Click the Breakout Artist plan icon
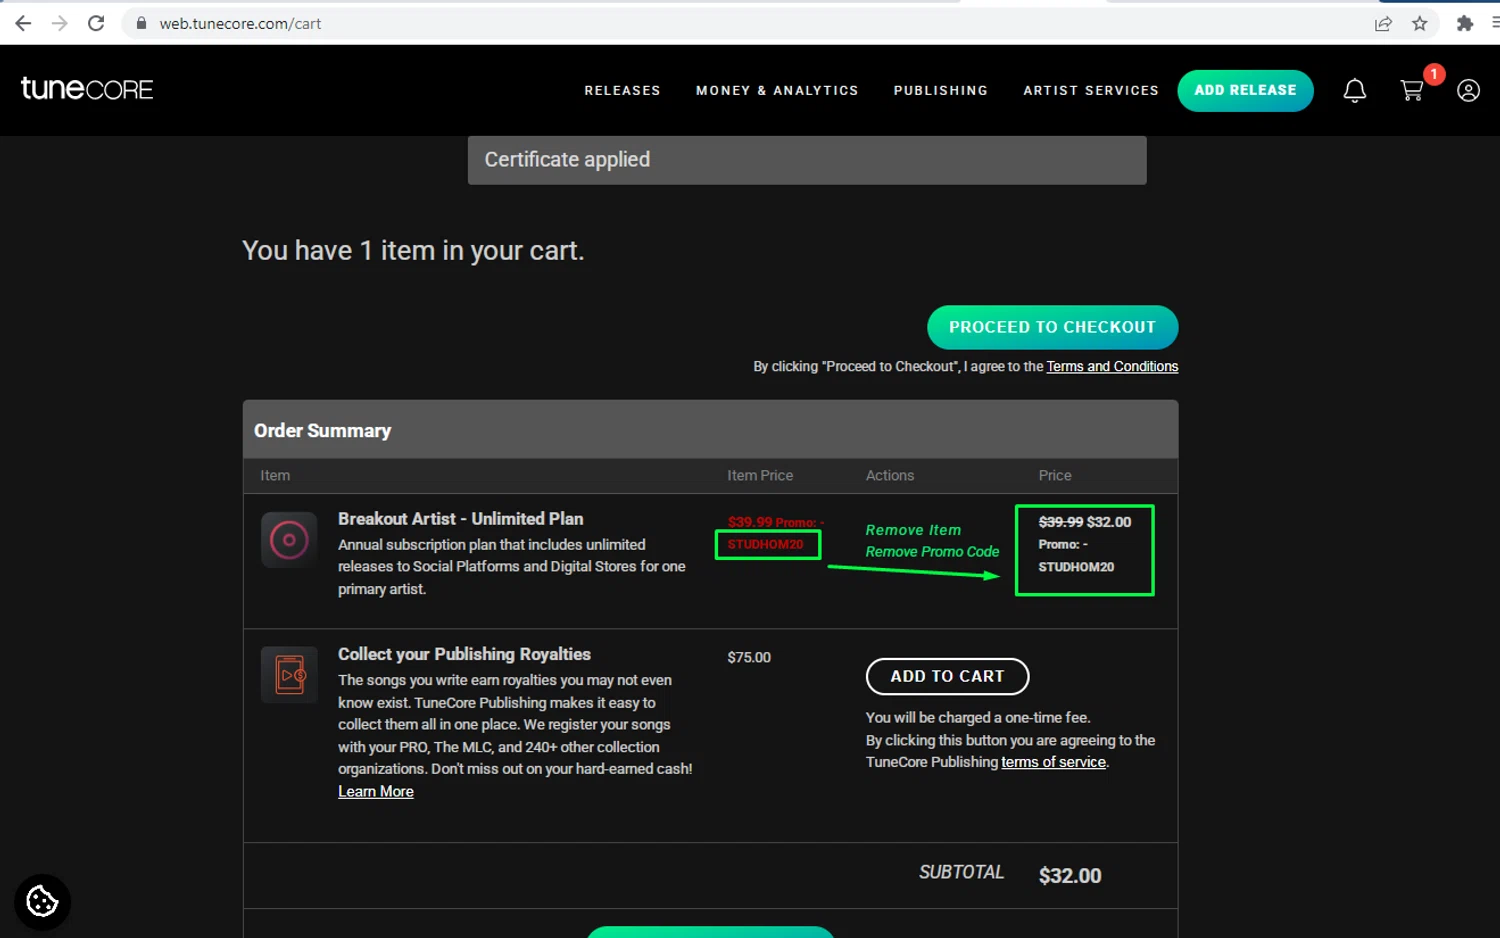This screenshot has height=938, width=1500. [289, 540]
